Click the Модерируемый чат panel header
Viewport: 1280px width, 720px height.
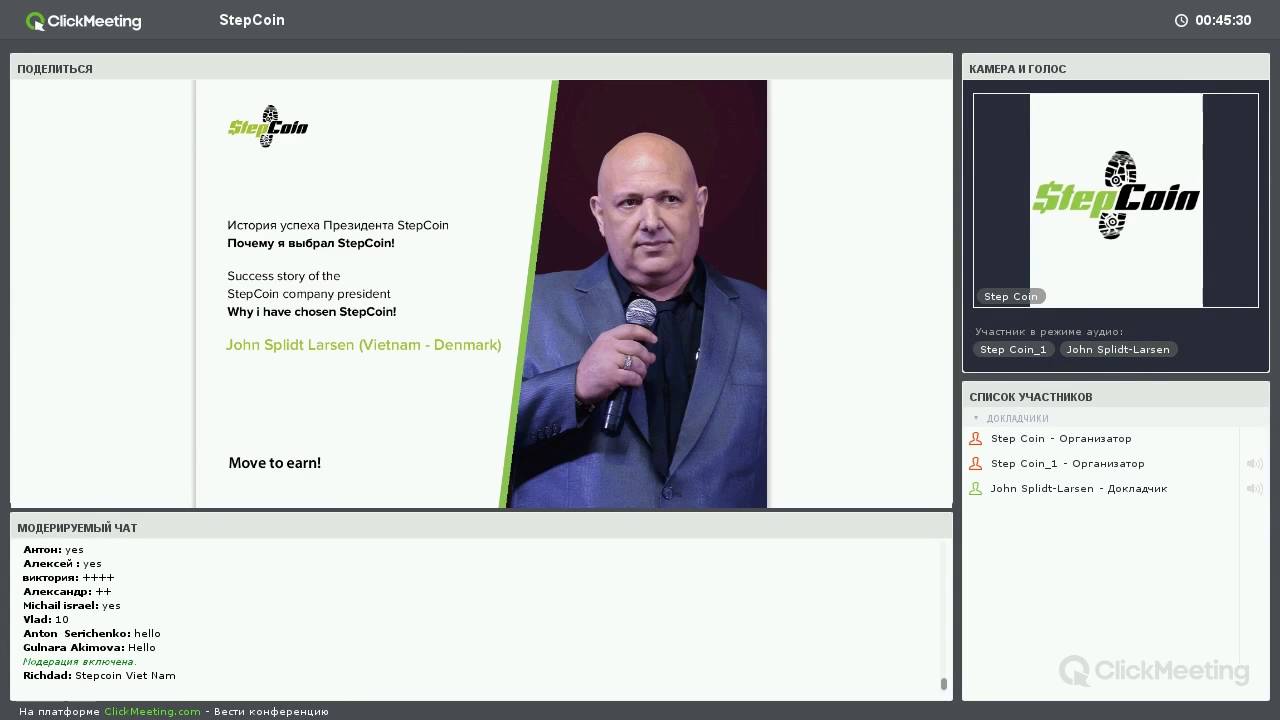point(481,527)
